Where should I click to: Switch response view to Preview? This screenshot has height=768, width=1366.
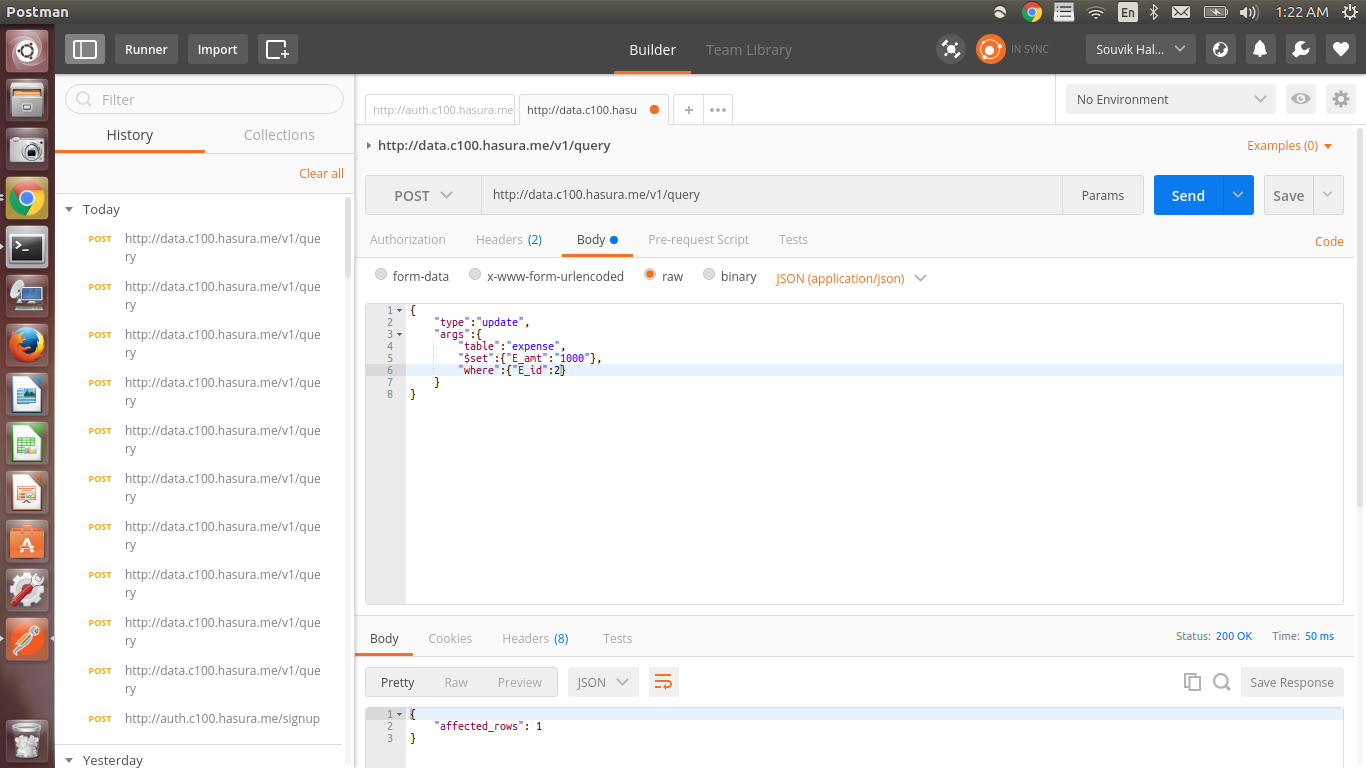(519, 682)
